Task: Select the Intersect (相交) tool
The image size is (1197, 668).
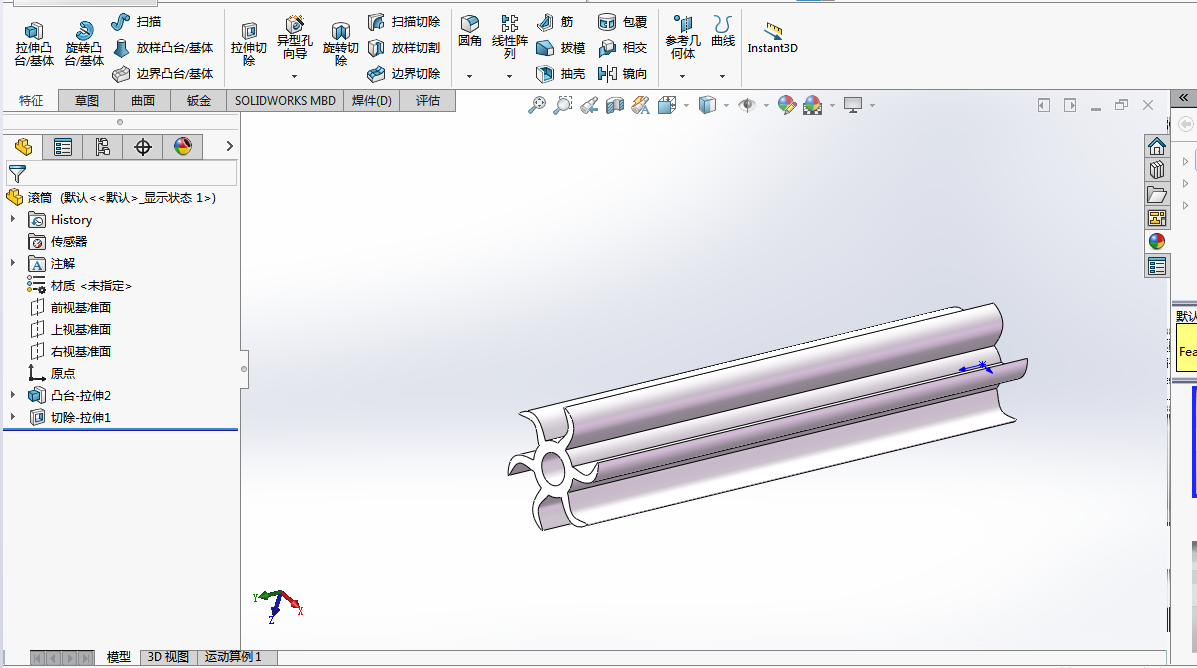Action: tap(622, 48)
